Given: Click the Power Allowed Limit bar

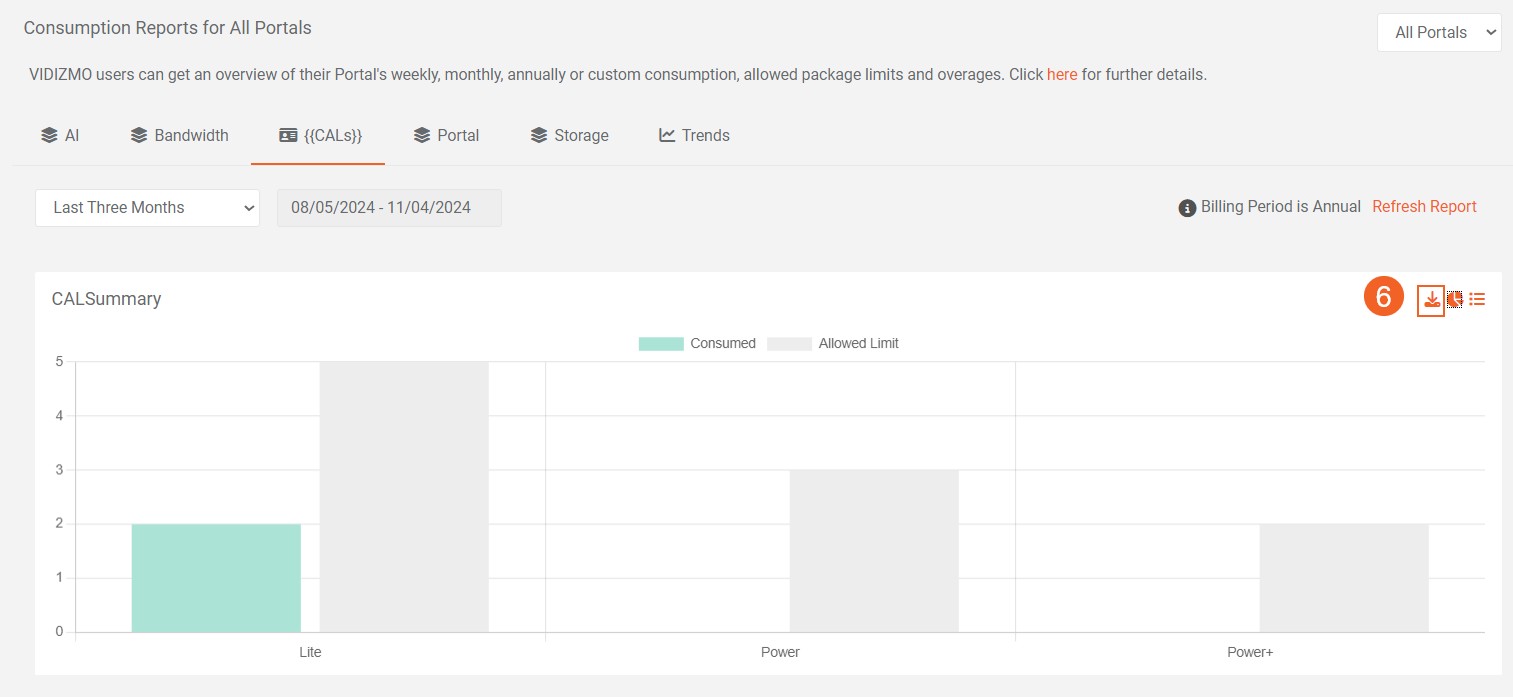Looking at the screenshot, I should (874, 550).
